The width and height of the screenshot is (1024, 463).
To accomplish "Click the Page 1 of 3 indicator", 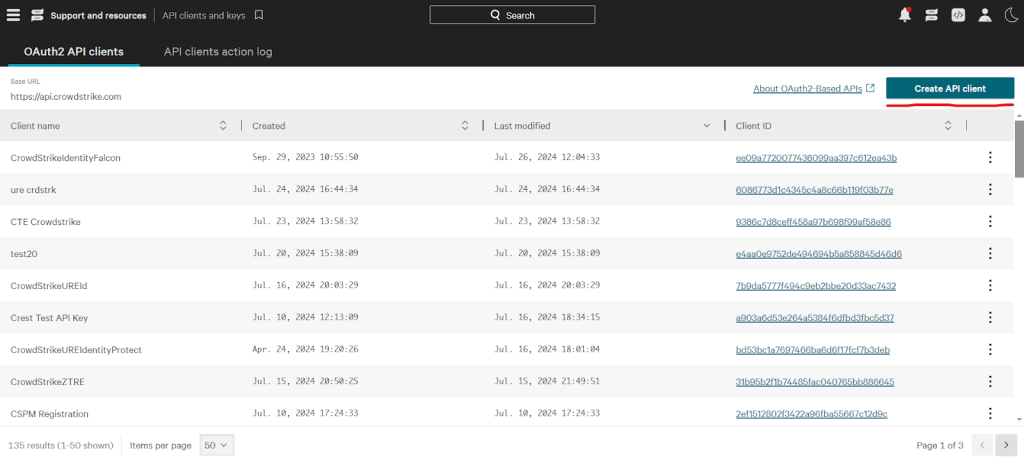I will 940,445.
